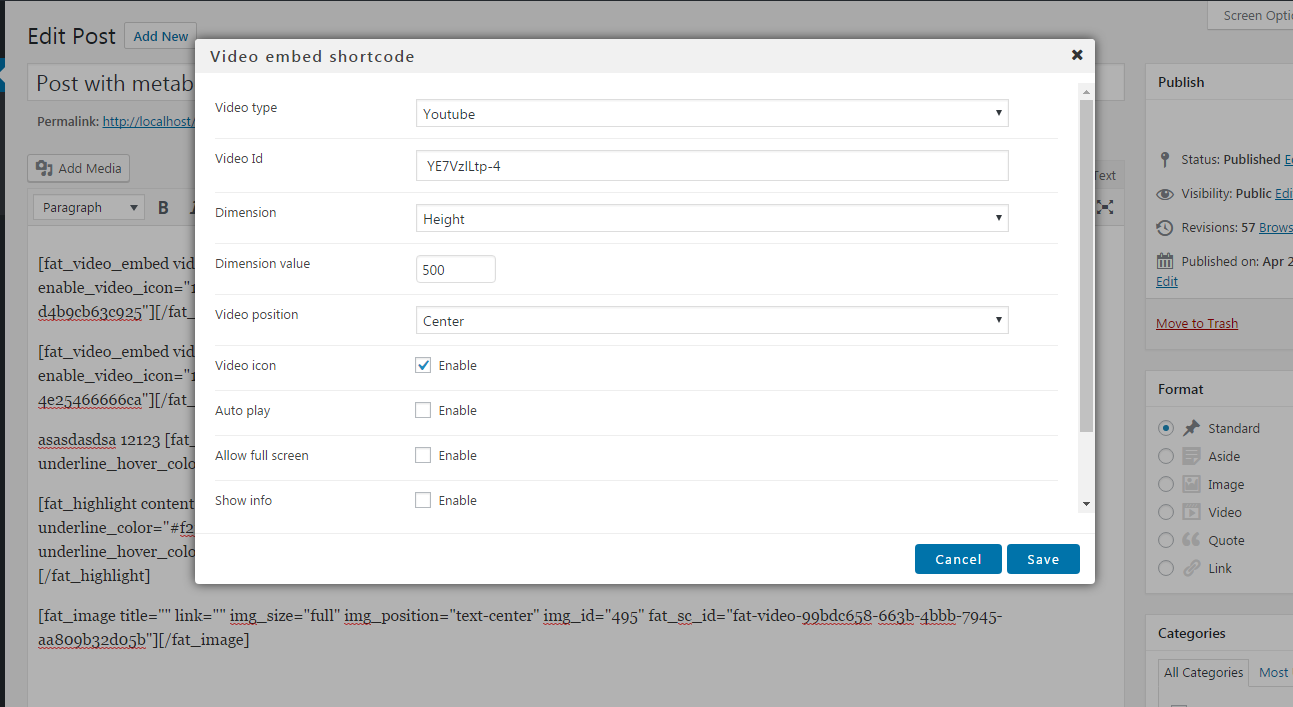The height and width of the screenshot is (707, 1293).
Task: Enable the Auto play checkbox
Action: click(x=423, y=410)
